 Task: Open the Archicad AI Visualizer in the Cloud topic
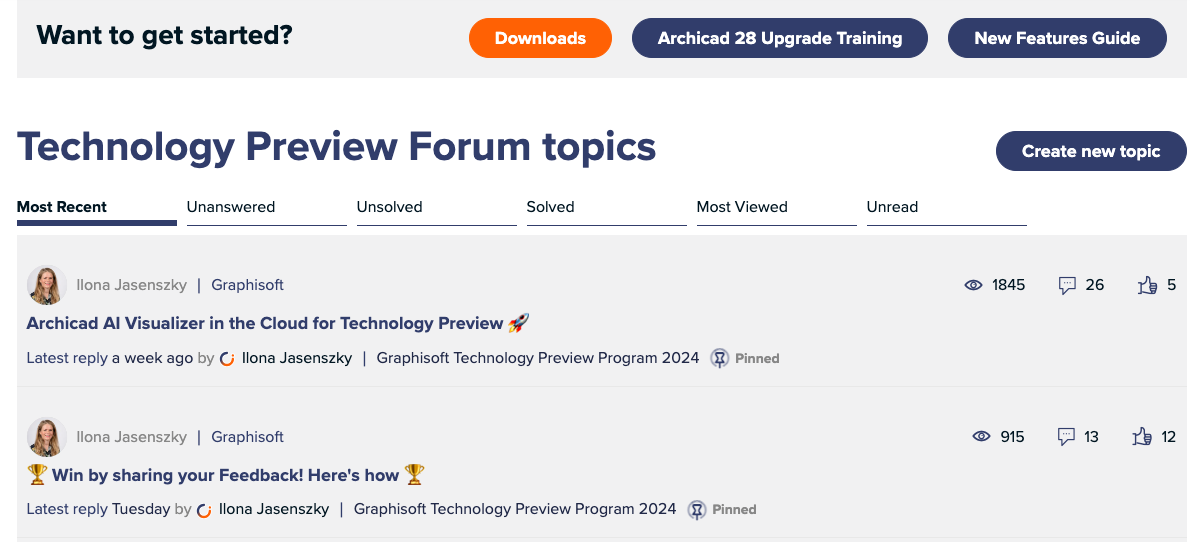click(x=278, y=323)
